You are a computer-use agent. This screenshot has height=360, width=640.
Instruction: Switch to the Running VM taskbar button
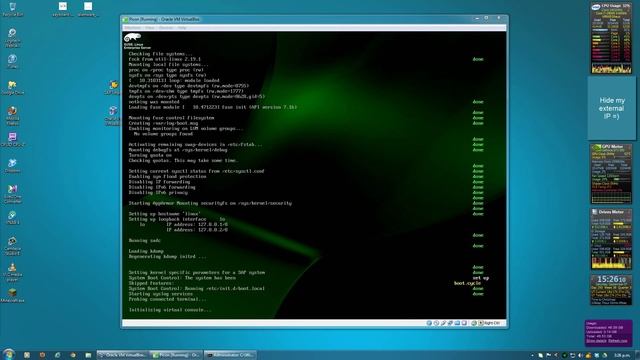tap(176, 355)
